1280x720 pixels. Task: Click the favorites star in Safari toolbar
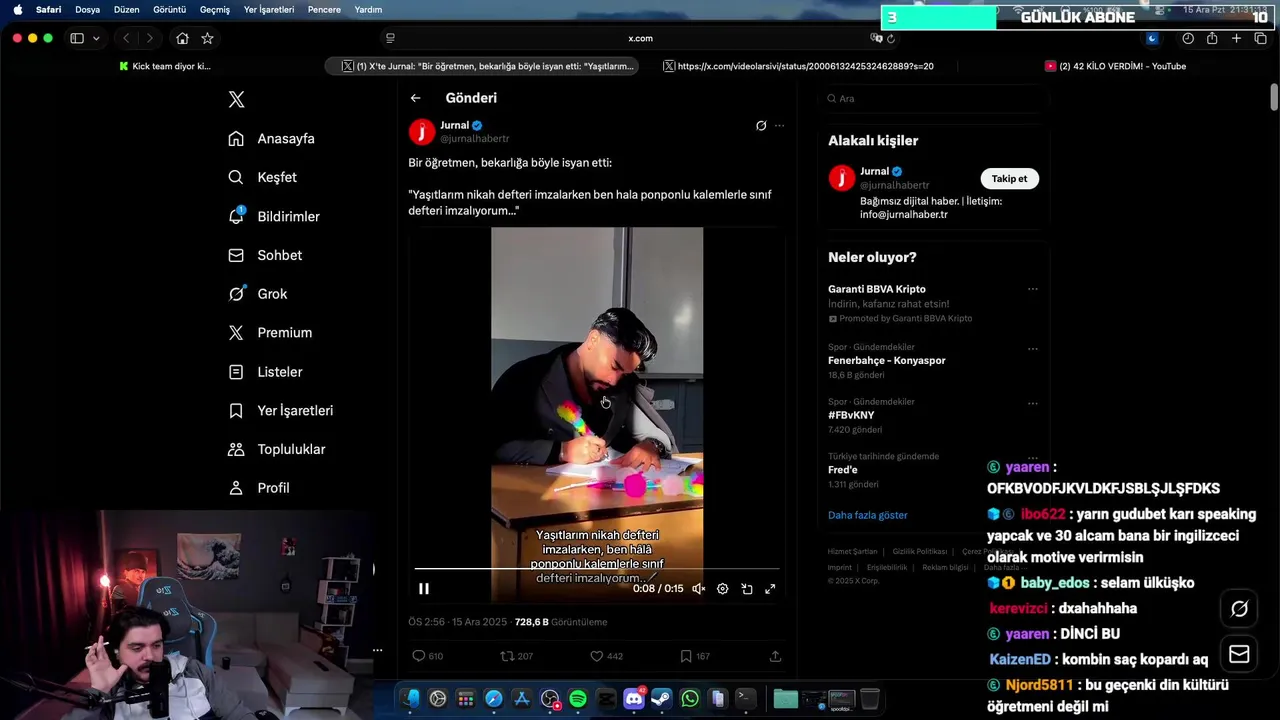(207, 38)
